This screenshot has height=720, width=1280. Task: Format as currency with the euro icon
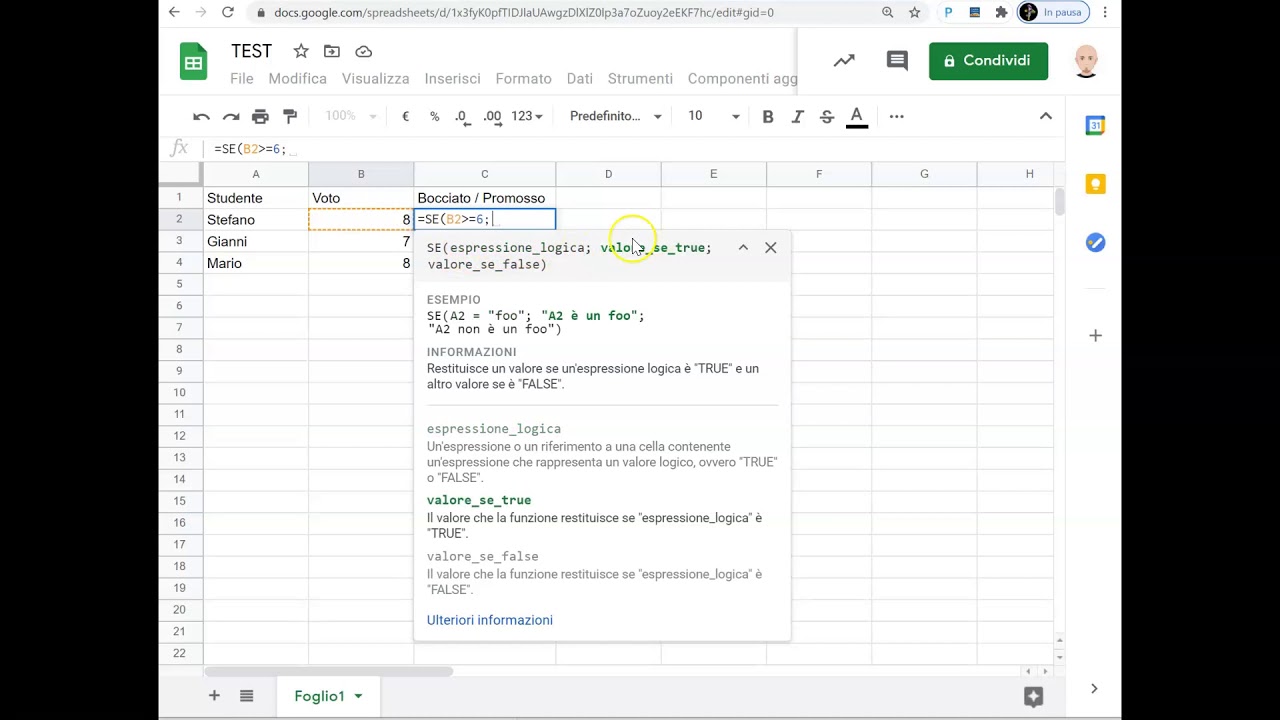point(405,116)
